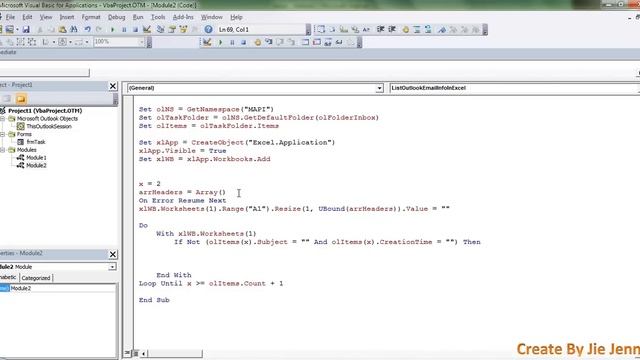Open the Edit menu
Image resolution: width=640 pixels, height=360 pixels.
click(x=27, y=17)
